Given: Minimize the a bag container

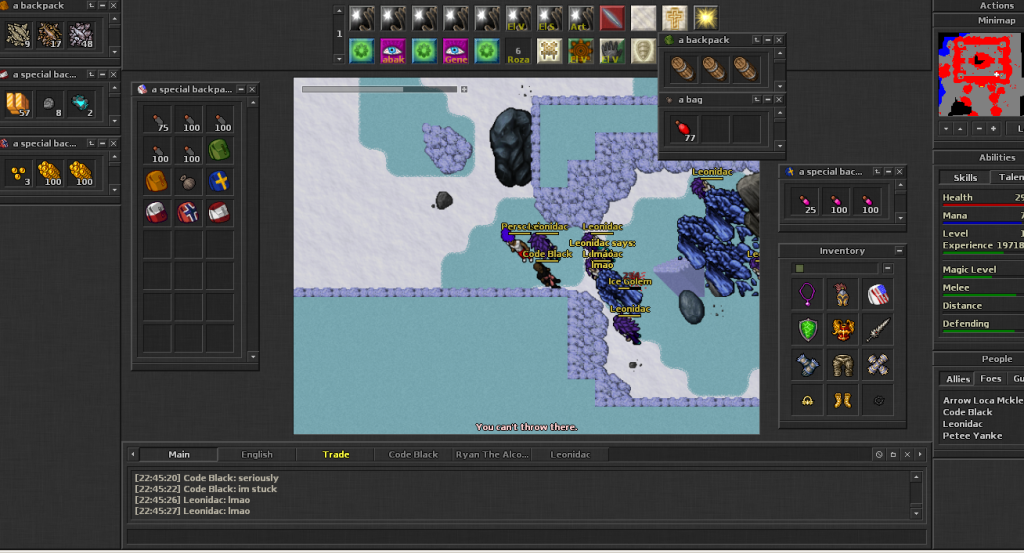Looking at the screenshot, I should tap(768, 100).
